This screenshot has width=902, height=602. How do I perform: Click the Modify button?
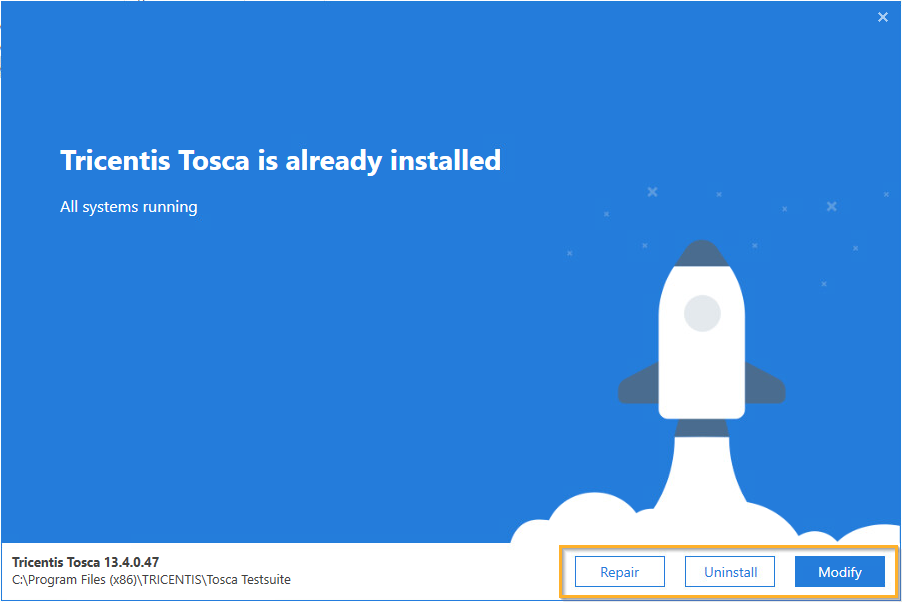840,571
